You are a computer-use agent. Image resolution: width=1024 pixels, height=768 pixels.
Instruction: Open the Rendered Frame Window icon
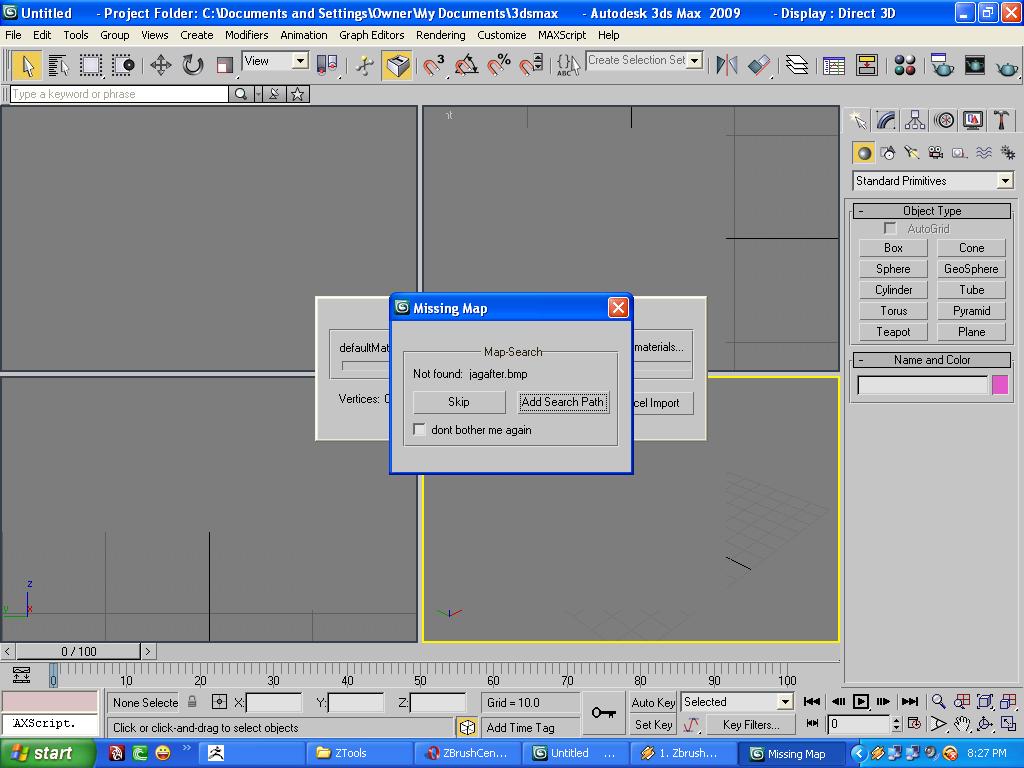coord(974,65)
